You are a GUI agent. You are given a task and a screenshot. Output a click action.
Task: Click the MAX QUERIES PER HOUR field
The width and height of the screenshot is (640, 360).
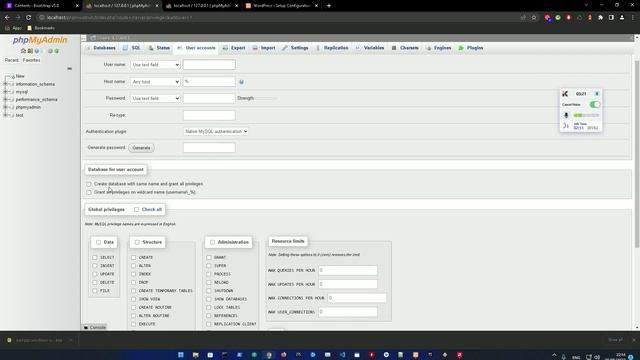(348, 270)
